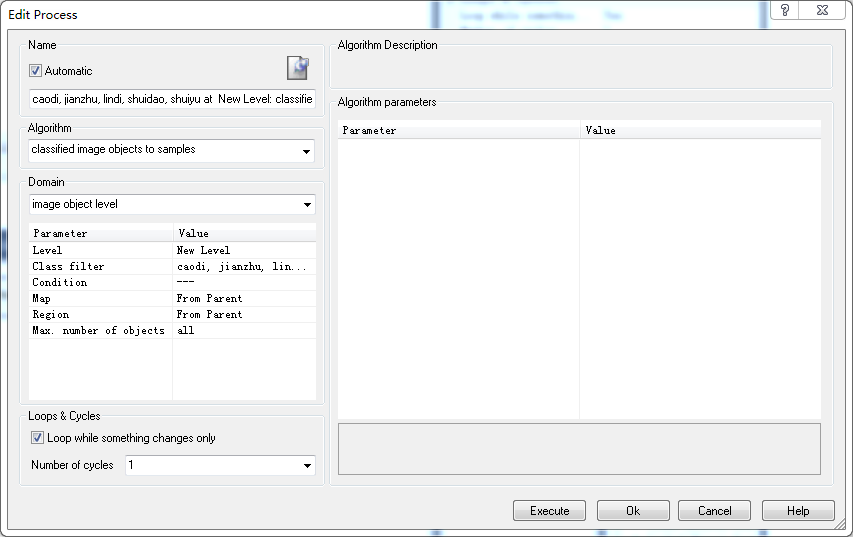This screenshot has width=853, height=537.
Task: Click the edit name document icon
Action: coord(298,68)
